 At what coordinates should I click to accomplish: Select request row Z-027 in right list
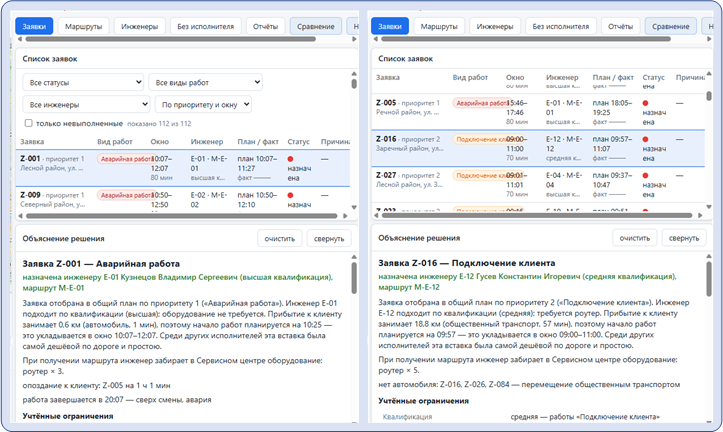tap(538, 184)
